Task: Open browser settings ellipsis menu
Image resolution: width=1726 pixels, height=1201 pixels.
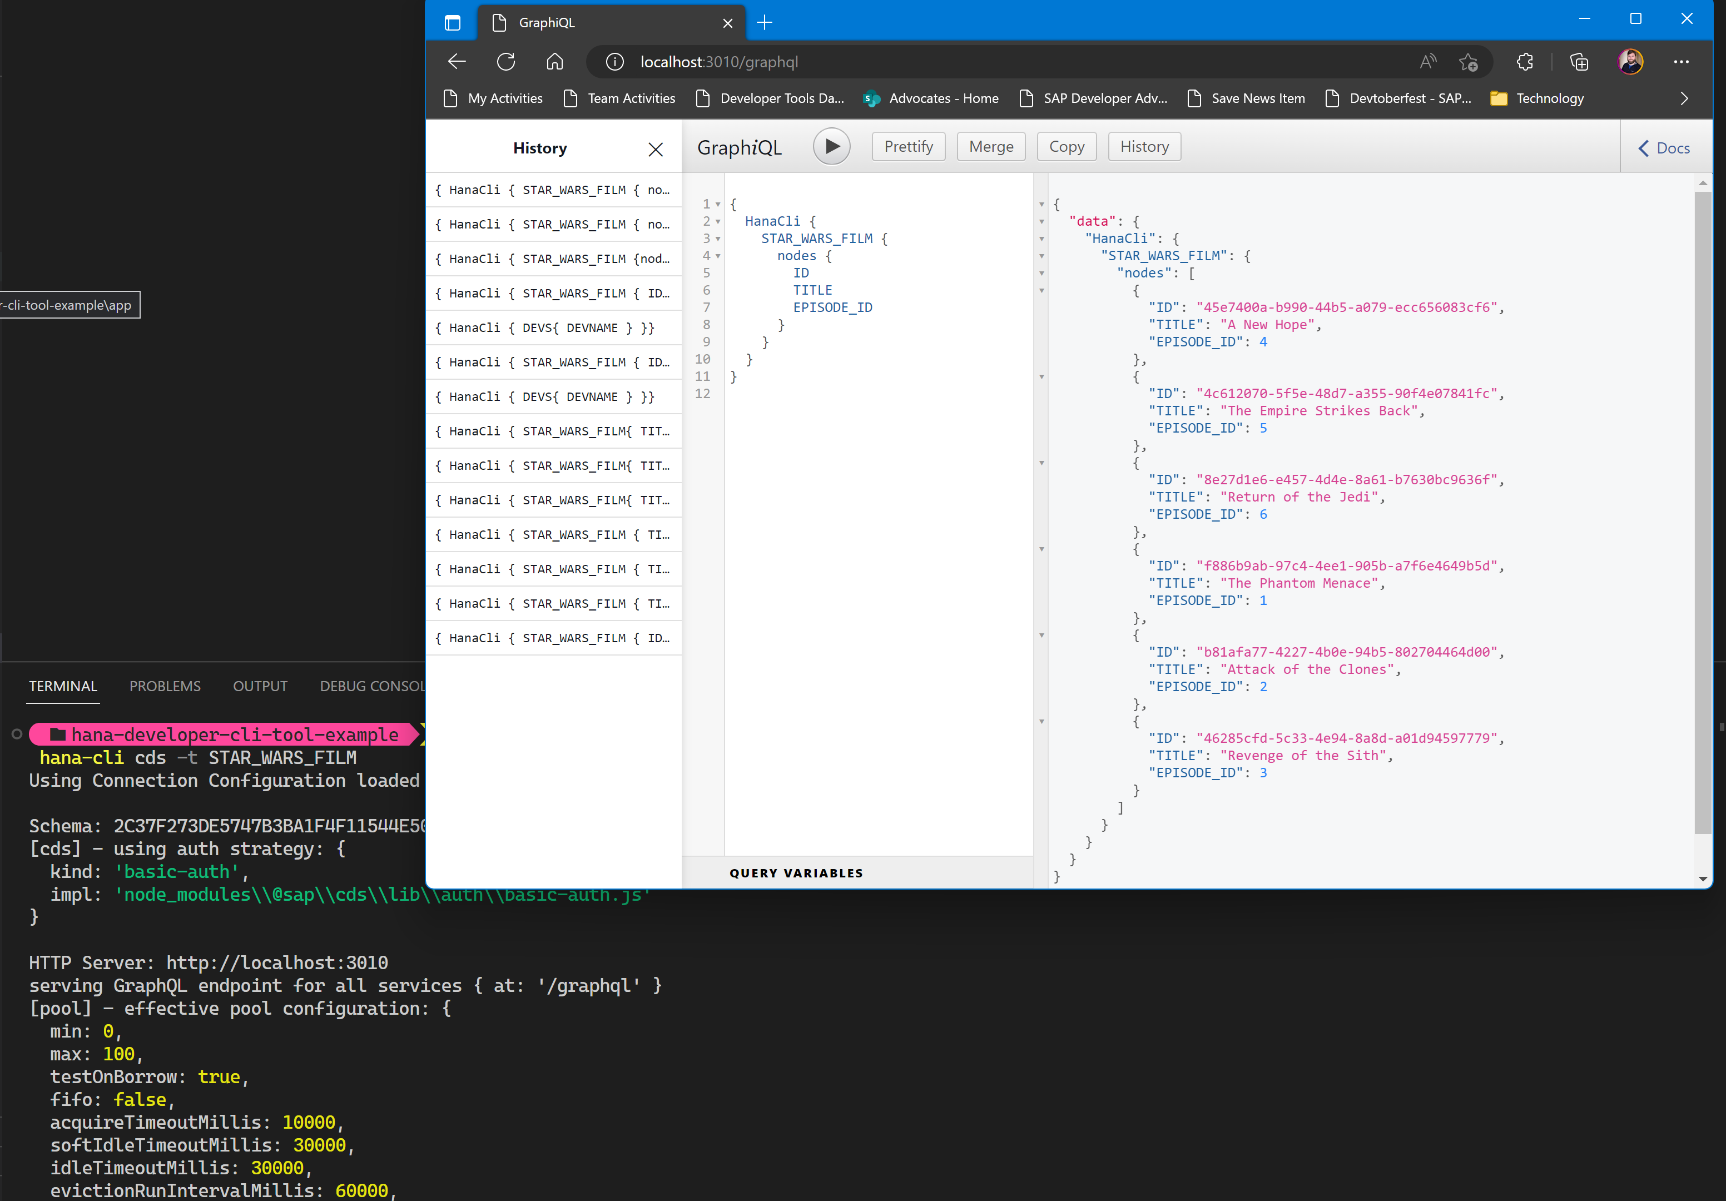Action: (1681, 62)
